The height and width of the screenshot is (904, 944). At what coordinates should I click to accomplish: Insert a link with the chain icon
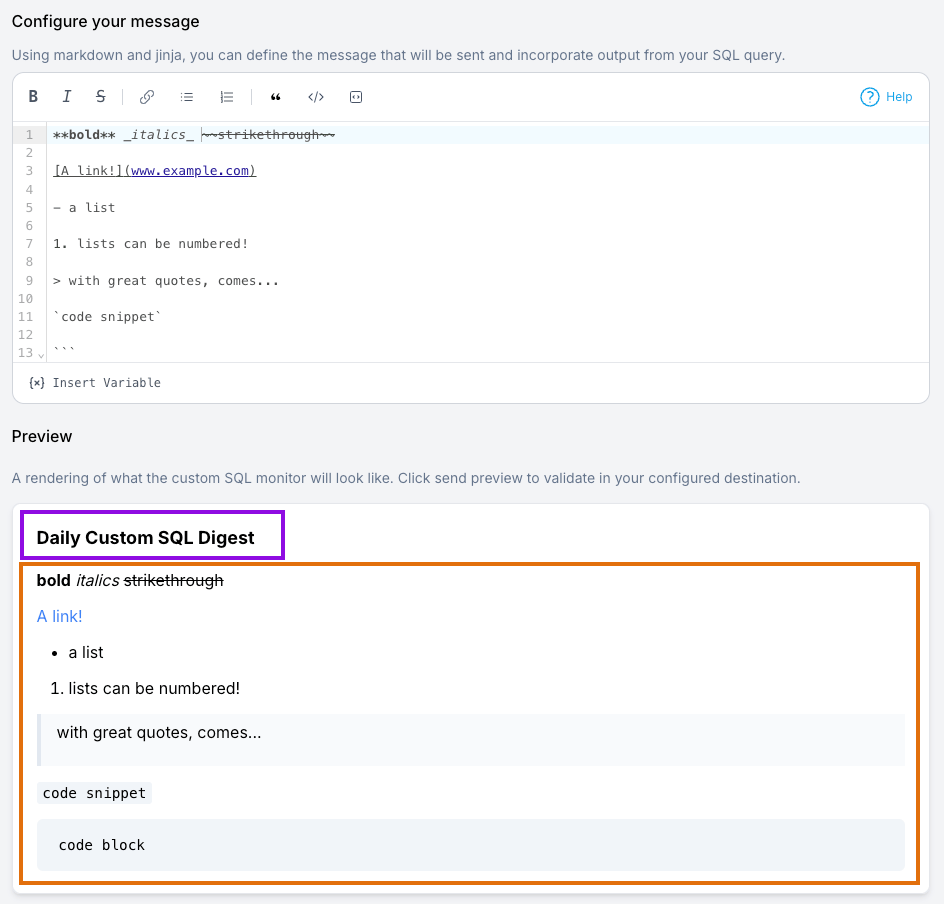[146, 97]
